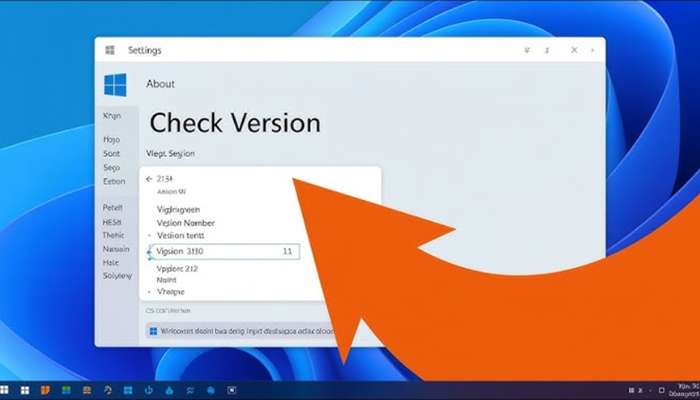Click the restore control in Settings title bar
This screenshot has width=700, height=400.
[547, 50]
